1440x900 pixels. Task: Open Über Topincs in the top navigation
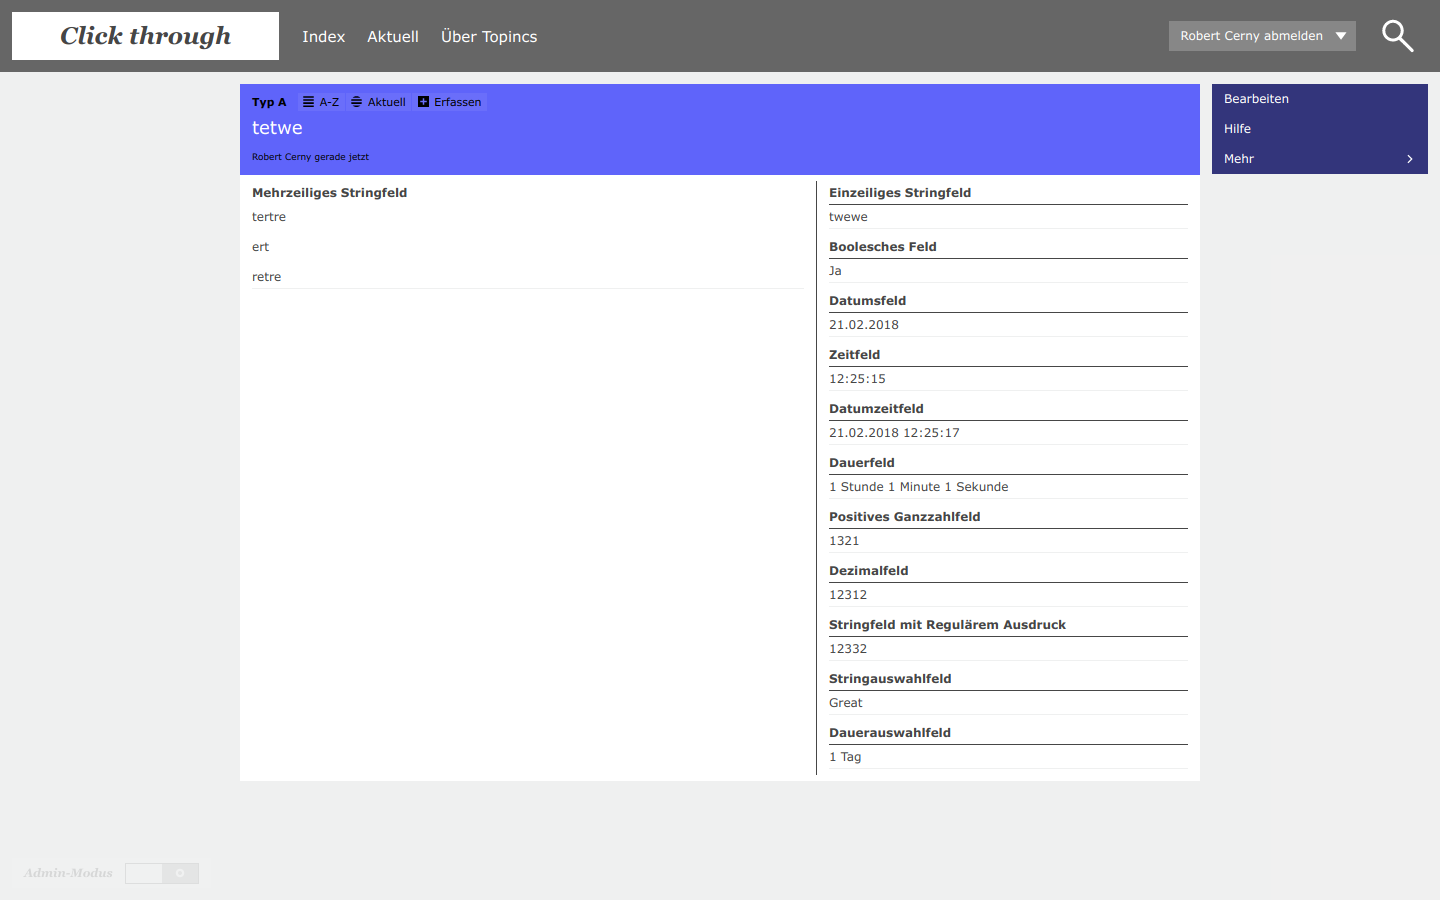coord(489,37)
